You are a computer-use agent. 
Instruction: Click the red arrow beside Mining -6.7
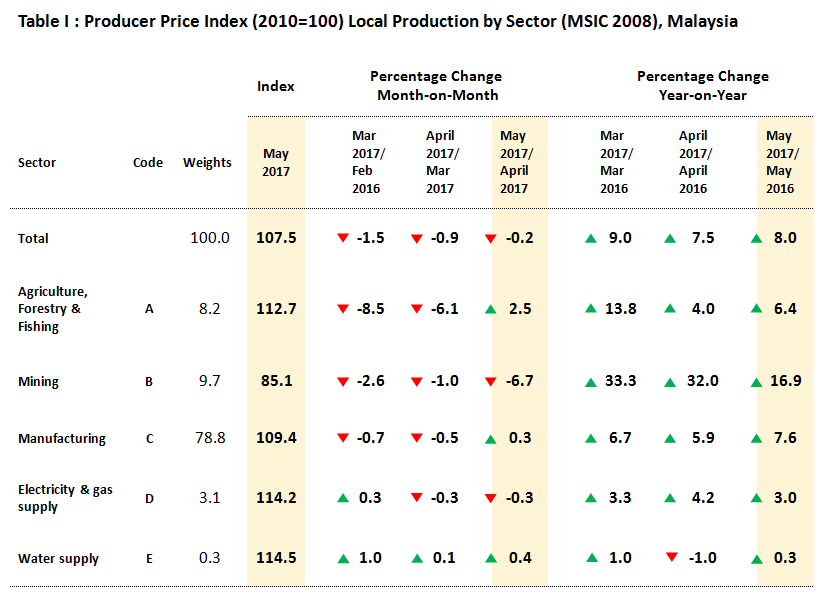tap(491, 381)
